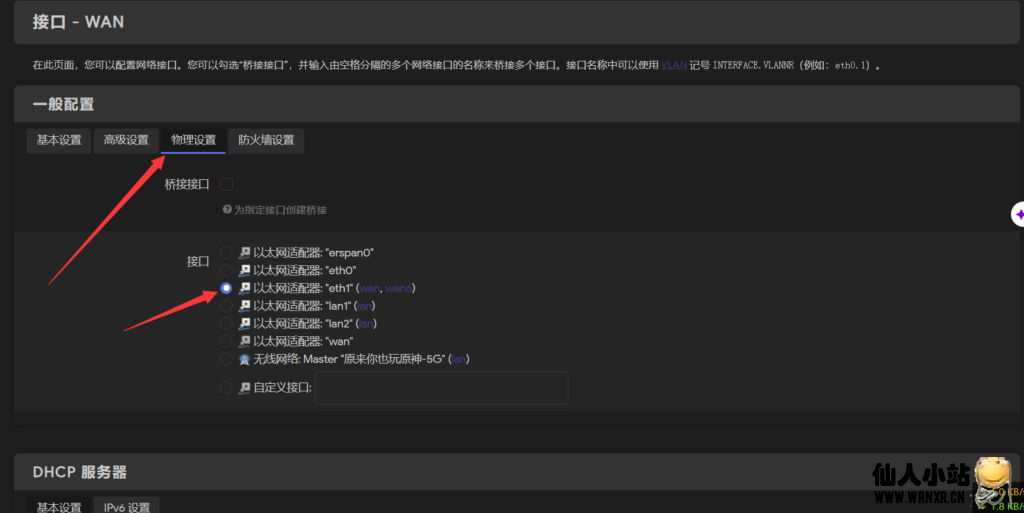
Task: Choose the lan1 adapter radio button
Action: [226, 305]
